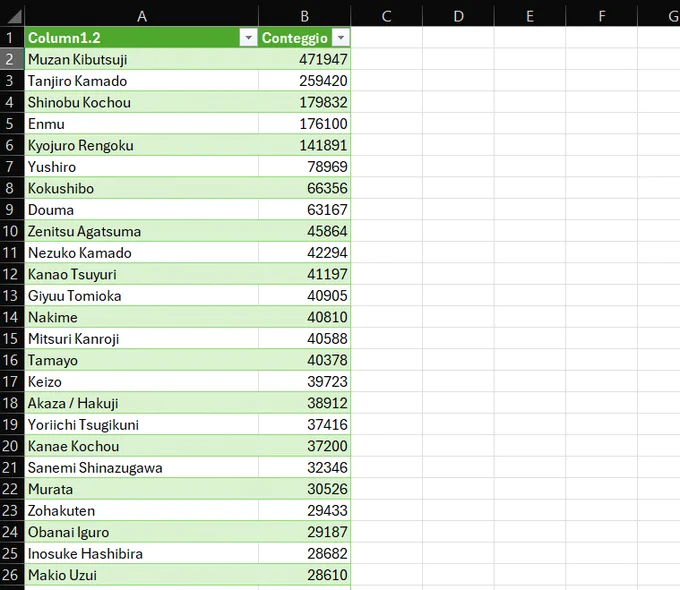Screen dimensions: 680x590
Task: Select row 1 header
Action: pos(12,38)
